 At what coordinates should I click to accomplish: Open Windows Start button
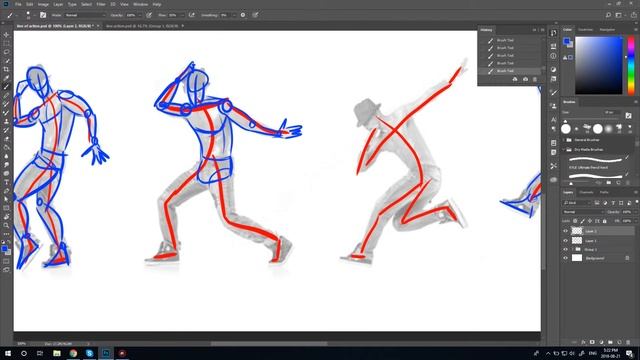coord(8,353)
